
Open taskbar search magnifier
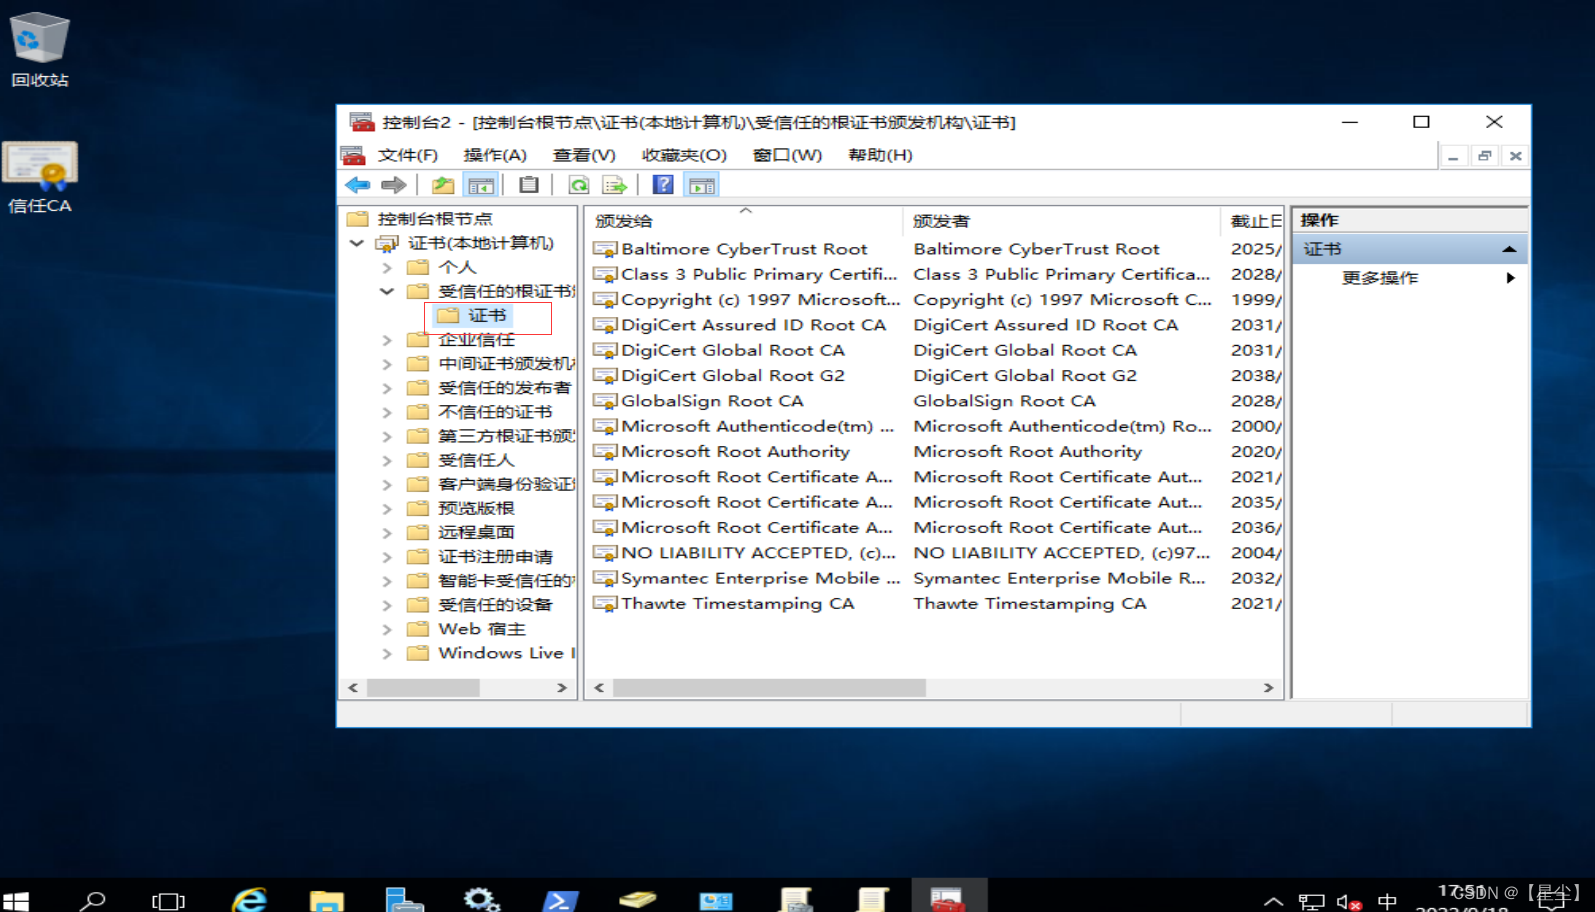tap(93, 900)
